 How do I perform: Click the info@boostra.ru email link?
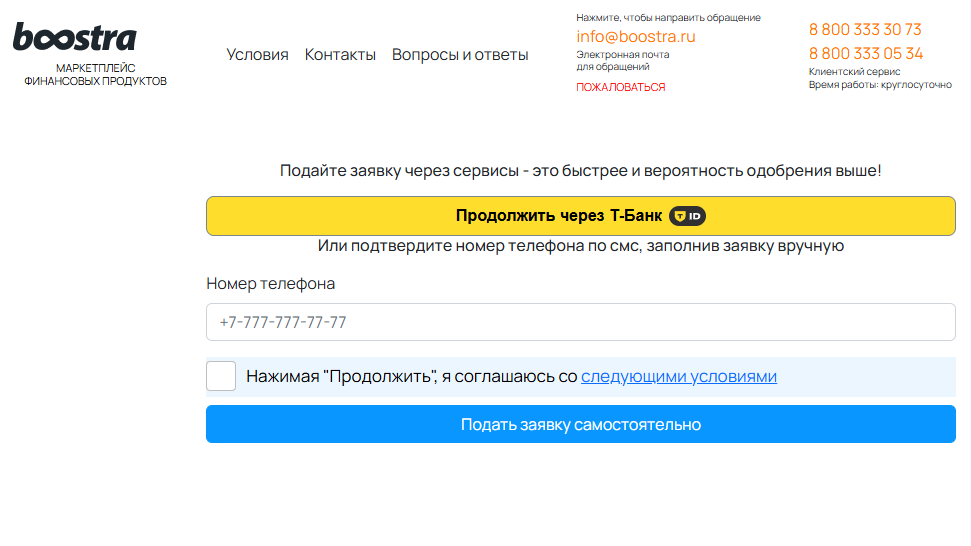635,37
